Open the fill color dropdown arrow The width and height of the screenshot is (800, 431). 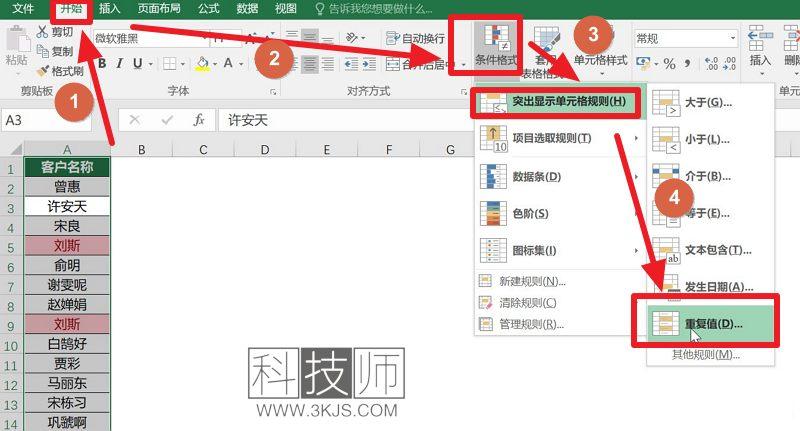click(215, 64)
